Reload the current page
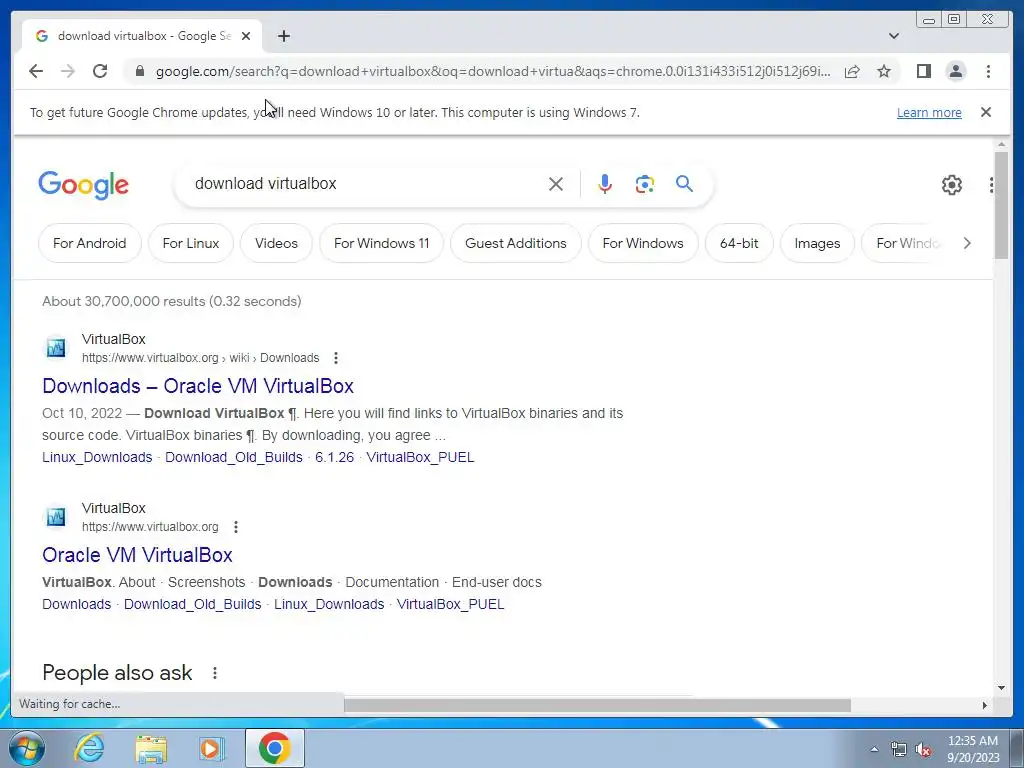Screen dimensions: 1024x768 click(x=100, y=71)
